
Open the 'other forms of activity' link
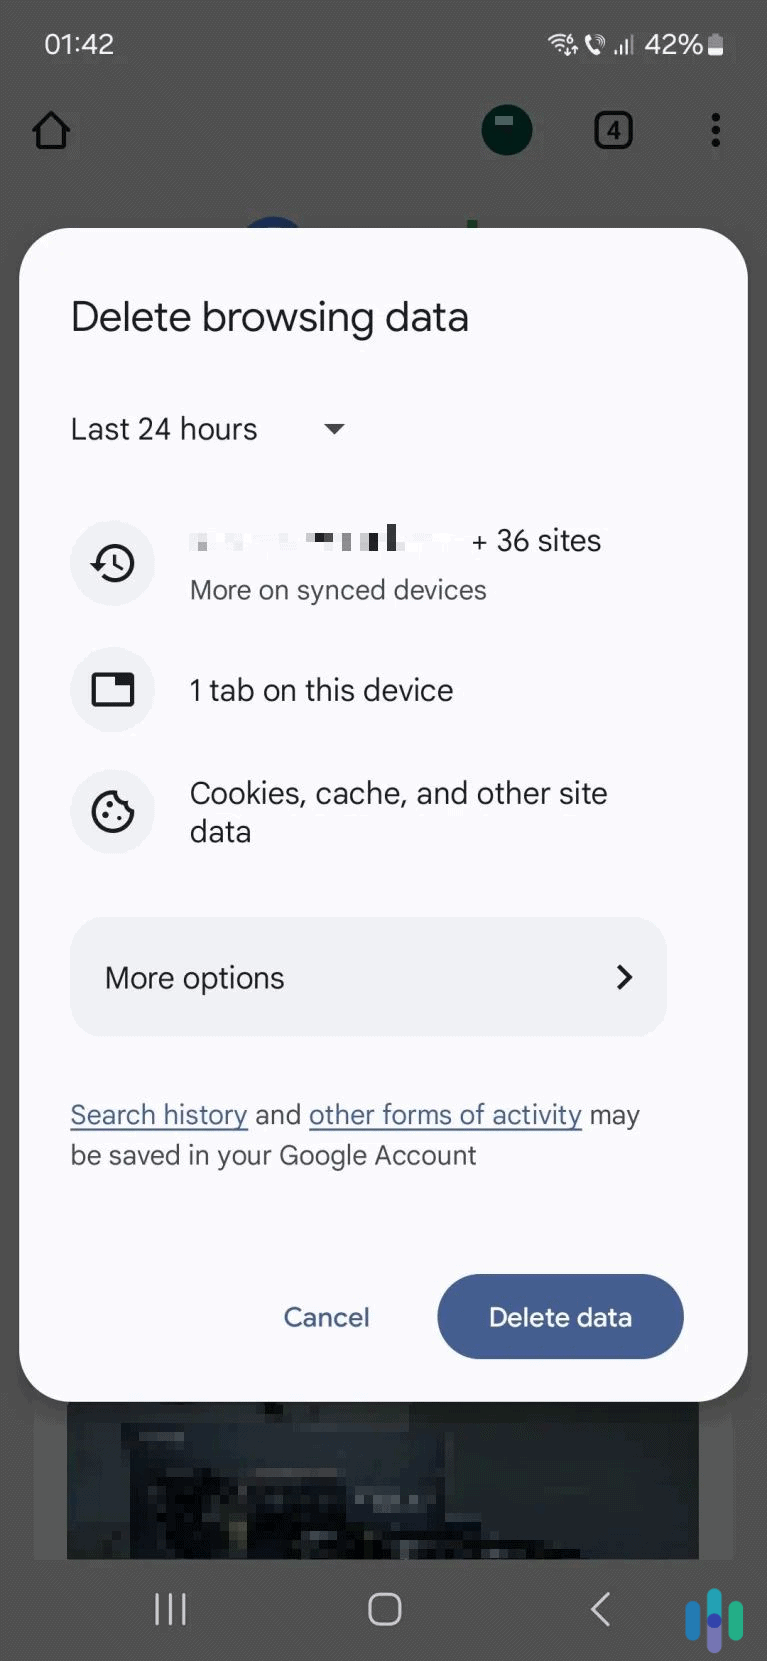[x=444, y=1114]
